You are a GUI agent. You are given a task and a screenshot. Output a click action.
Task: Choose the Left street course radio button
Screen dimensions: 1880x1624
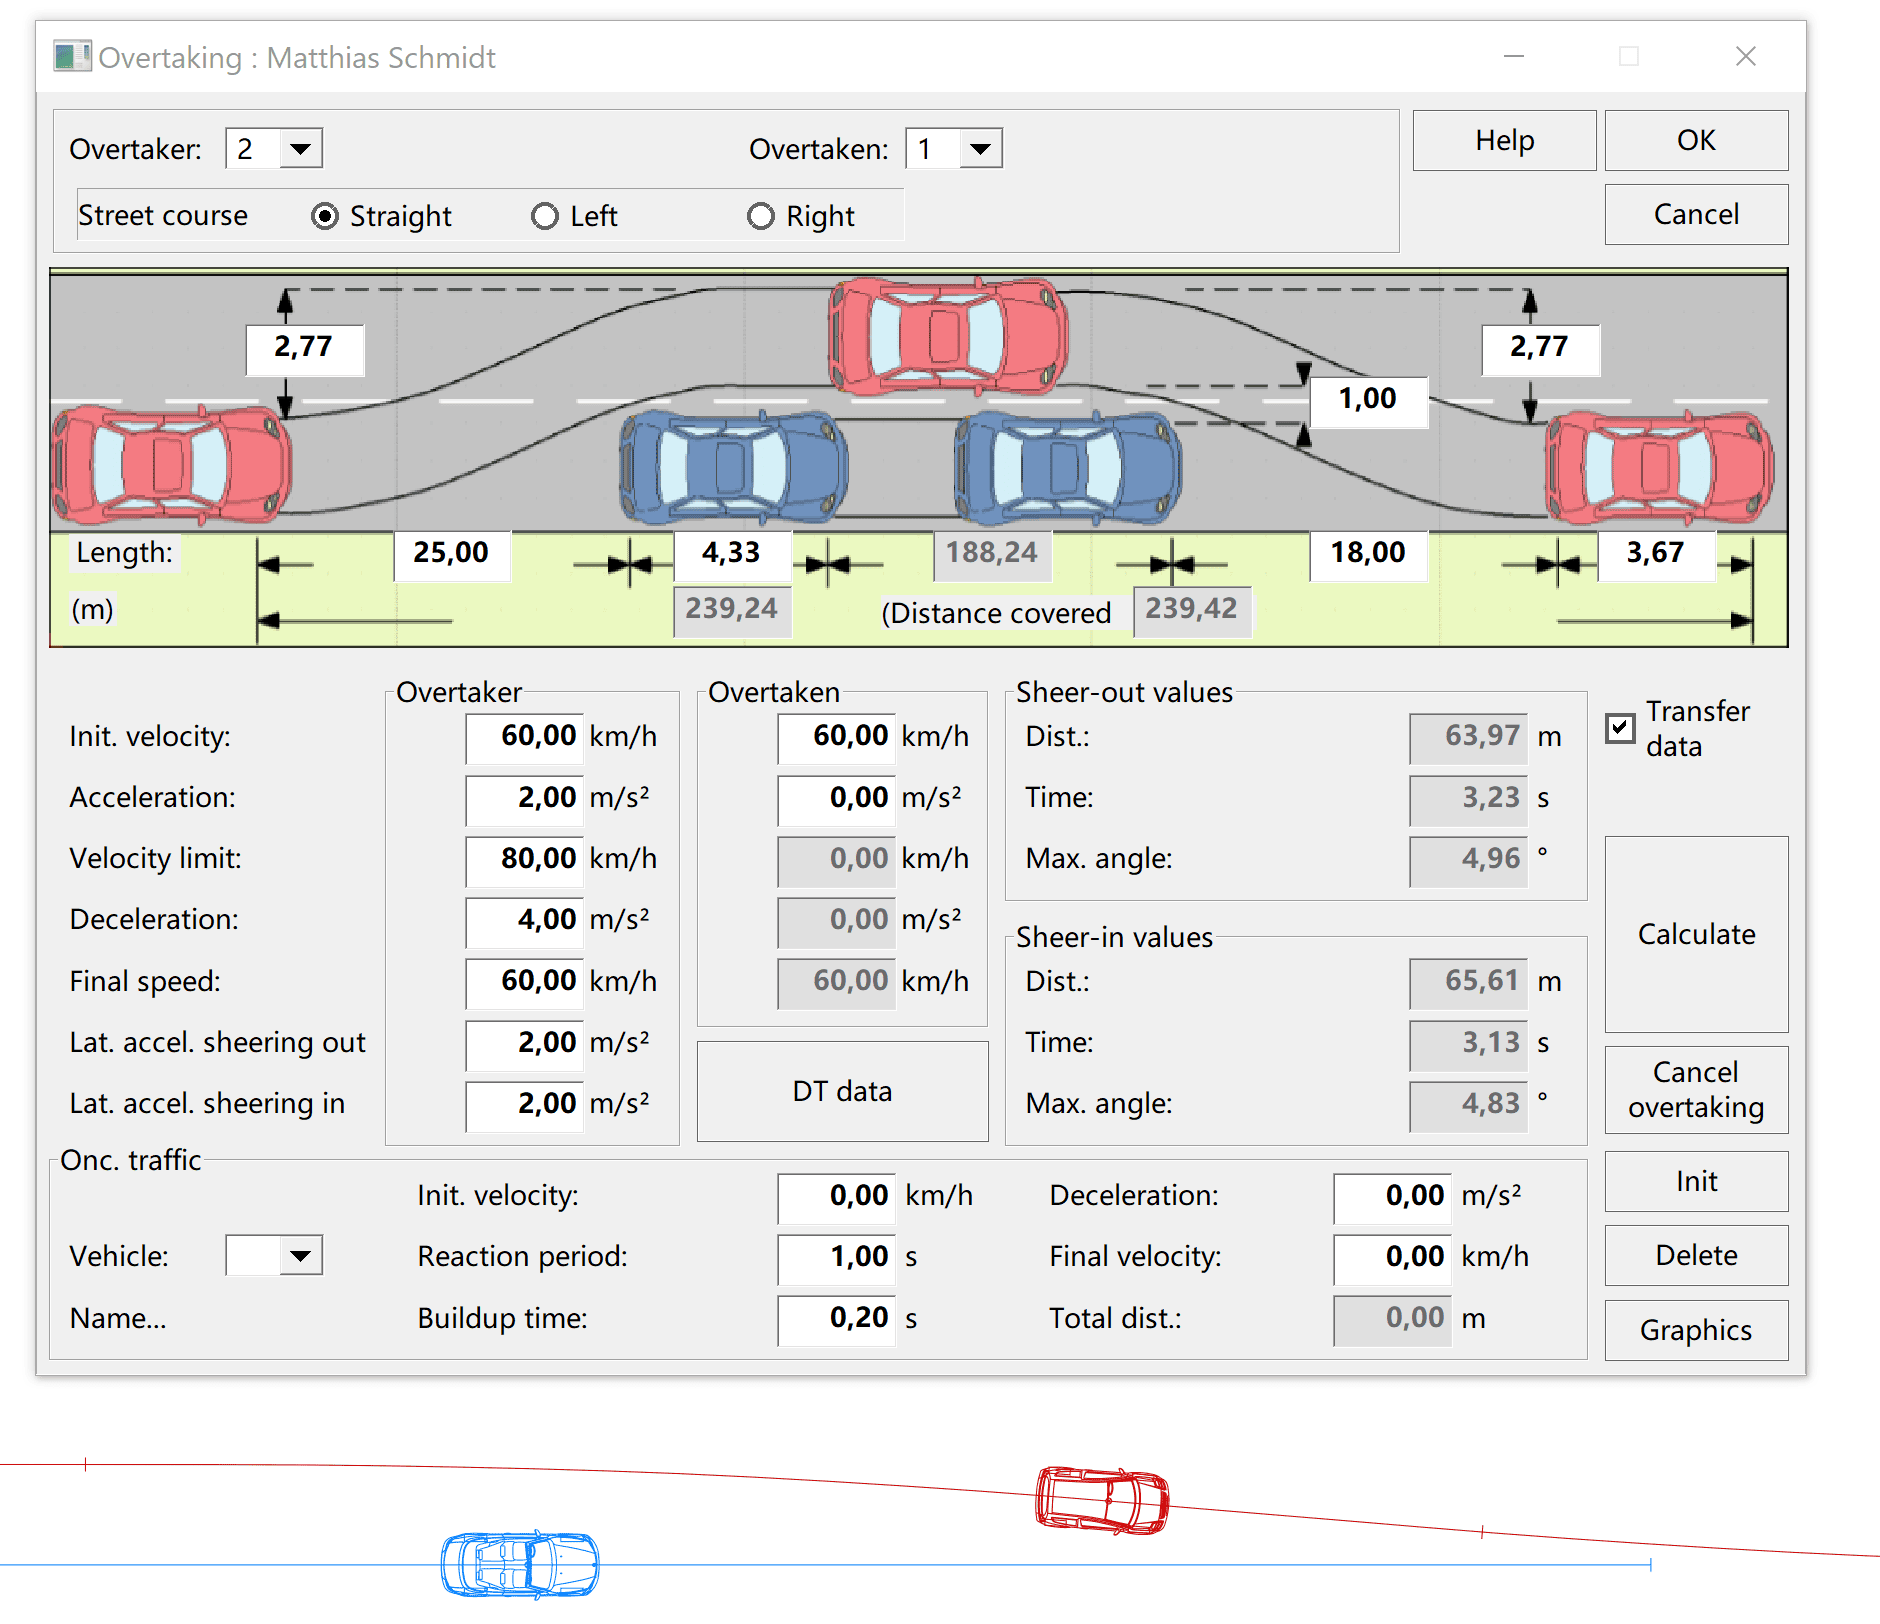point(545,216)
